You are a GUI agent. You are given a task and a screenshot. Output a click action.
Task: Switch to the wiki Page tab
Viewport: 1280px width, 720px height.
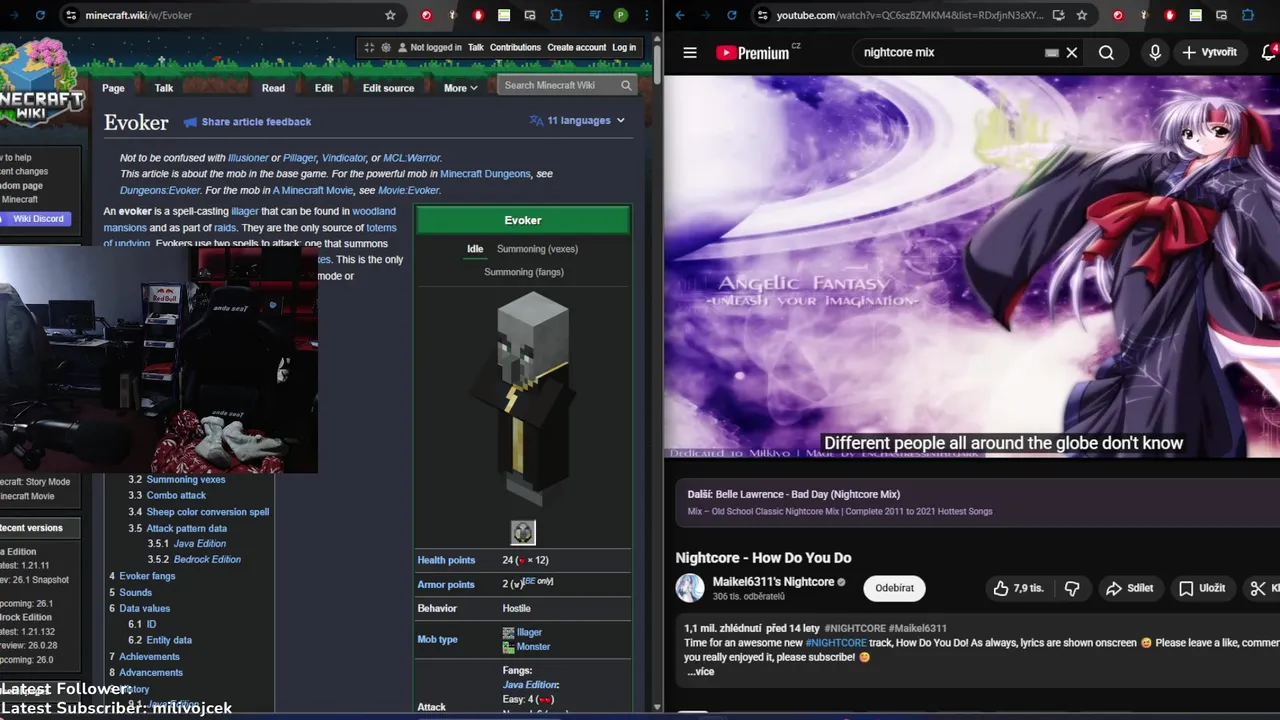tap(113, 88)
